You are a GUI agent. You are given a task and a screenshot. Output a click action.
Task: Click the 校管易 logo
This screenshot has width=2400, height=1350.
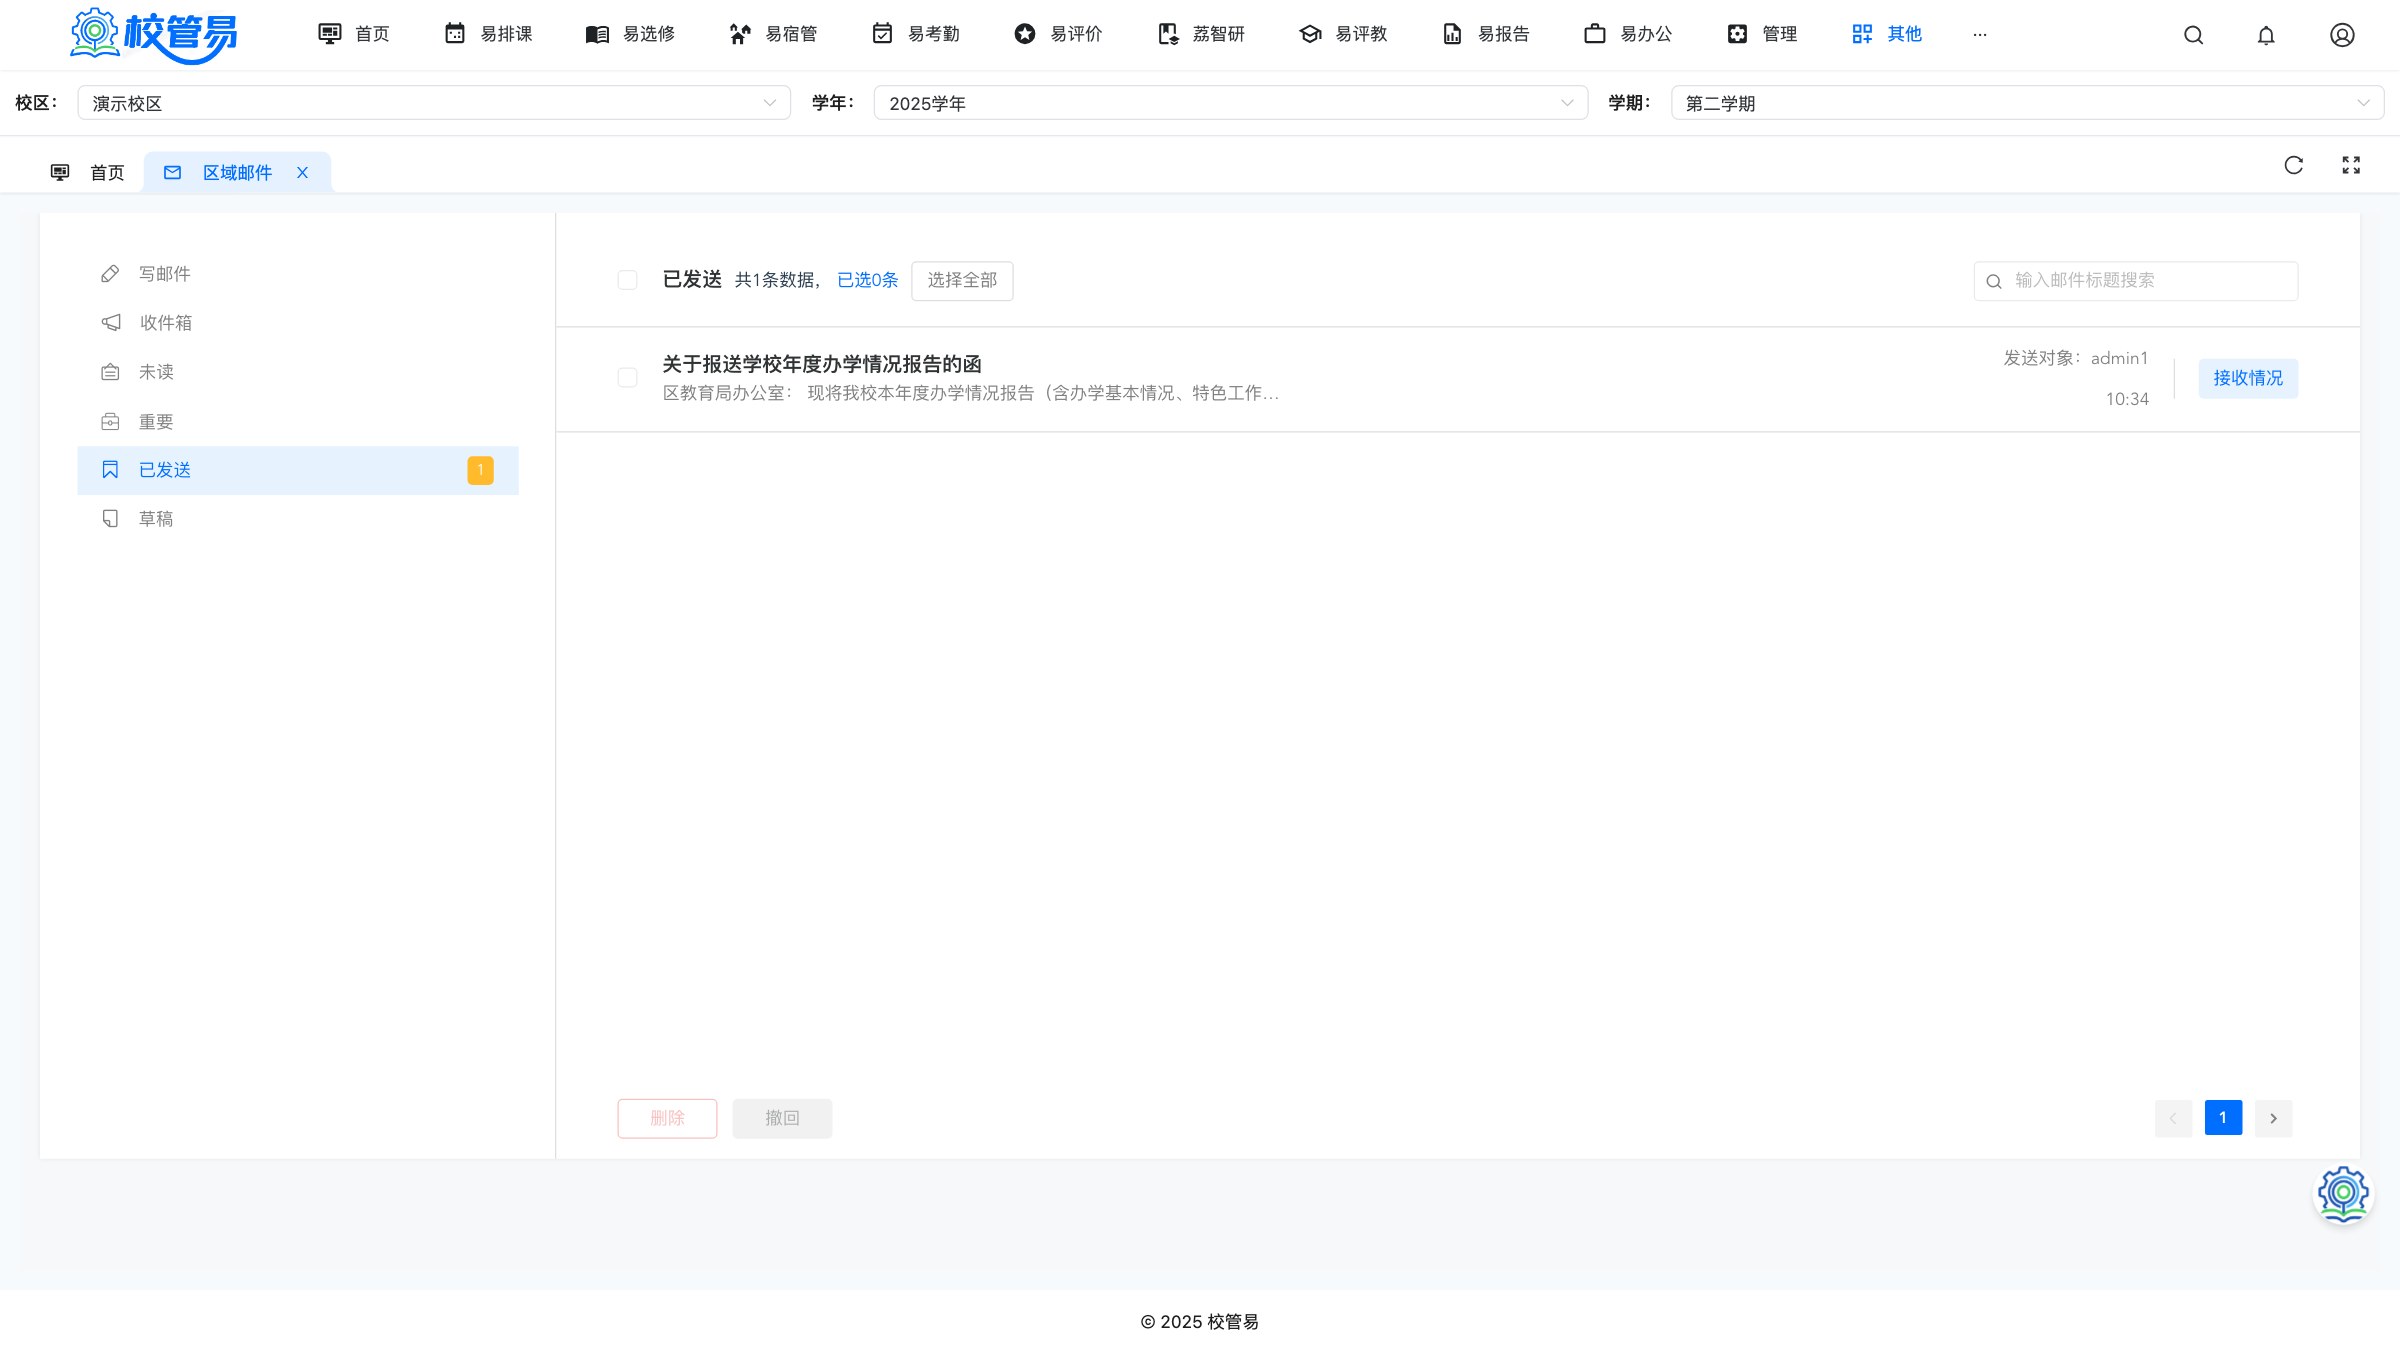coord(154,35)
